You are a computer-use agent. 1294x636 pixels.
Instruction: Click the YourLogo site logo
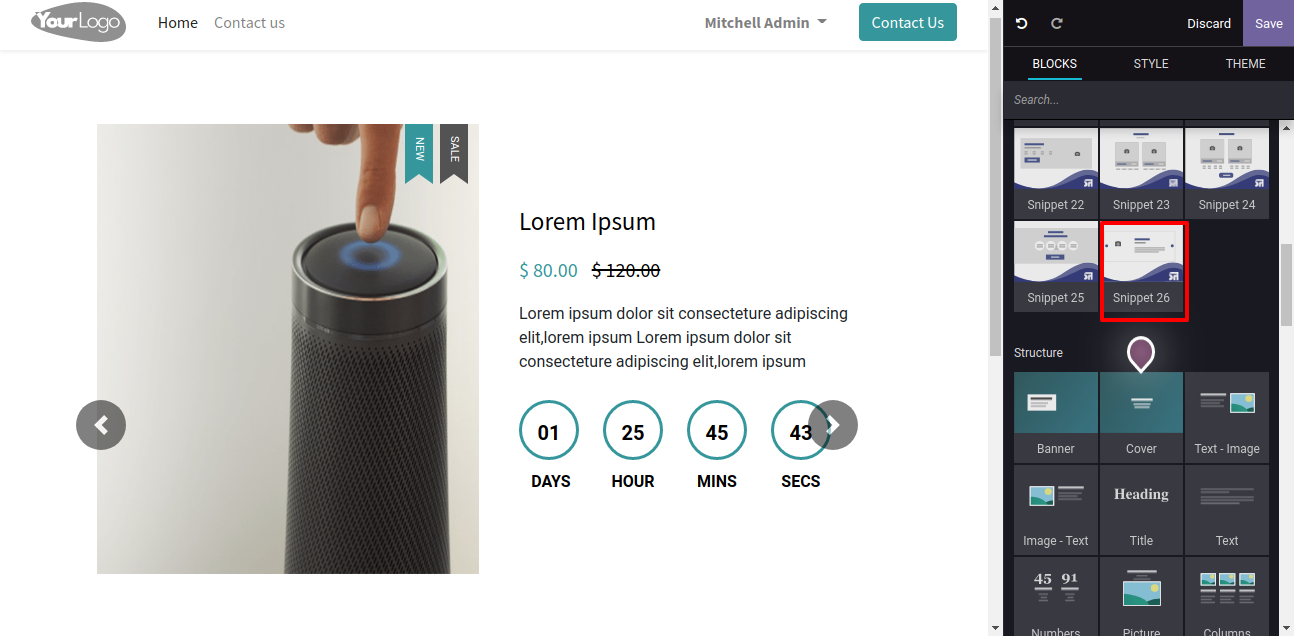78,22
